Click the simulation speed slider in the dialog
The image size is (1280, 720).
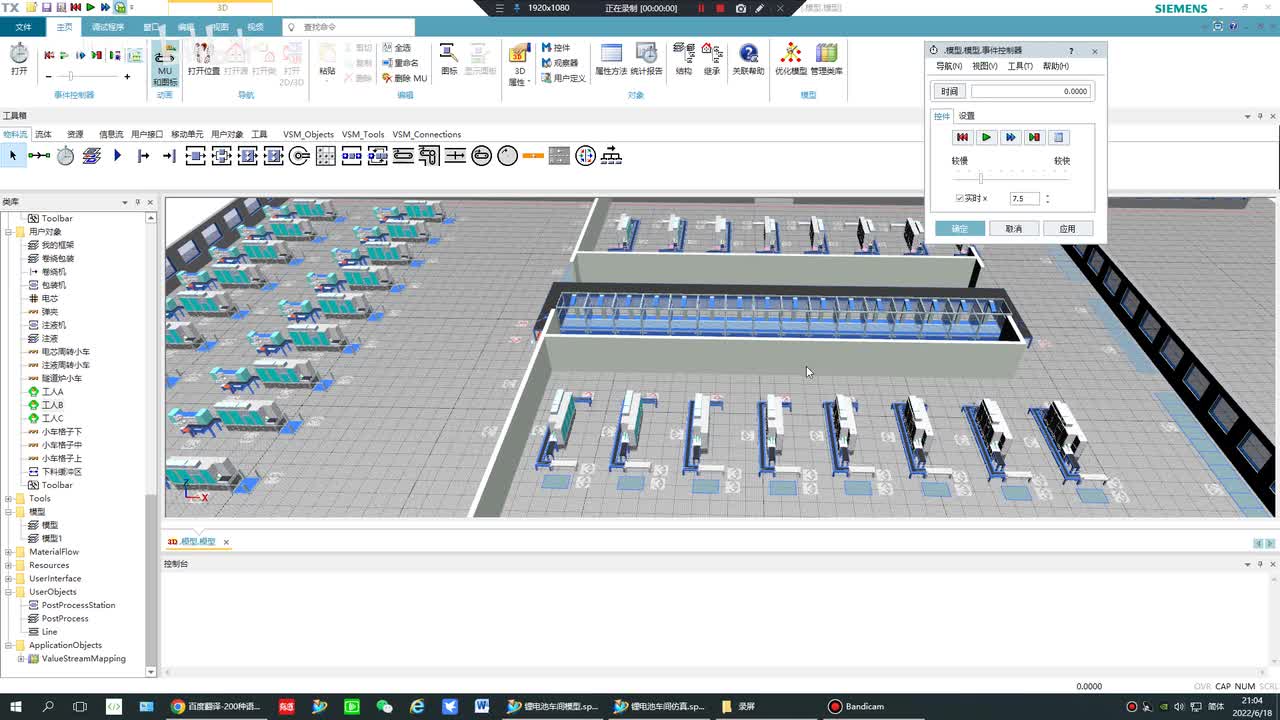[980, 178]
